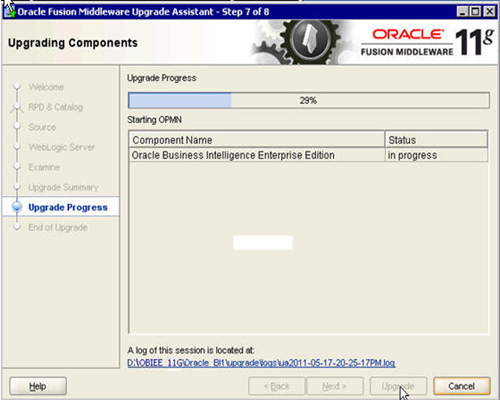Click the 'Starting OPMN' status text

coord(154,120)
